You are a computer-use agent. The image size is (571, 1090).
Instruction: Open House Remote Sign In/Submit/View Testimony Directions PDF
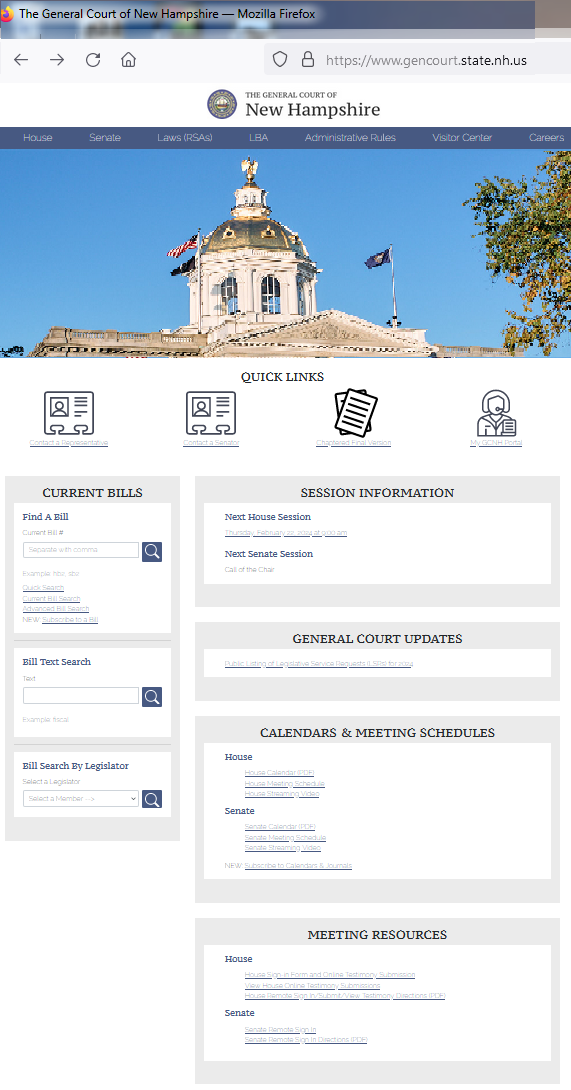click(345, 996)
